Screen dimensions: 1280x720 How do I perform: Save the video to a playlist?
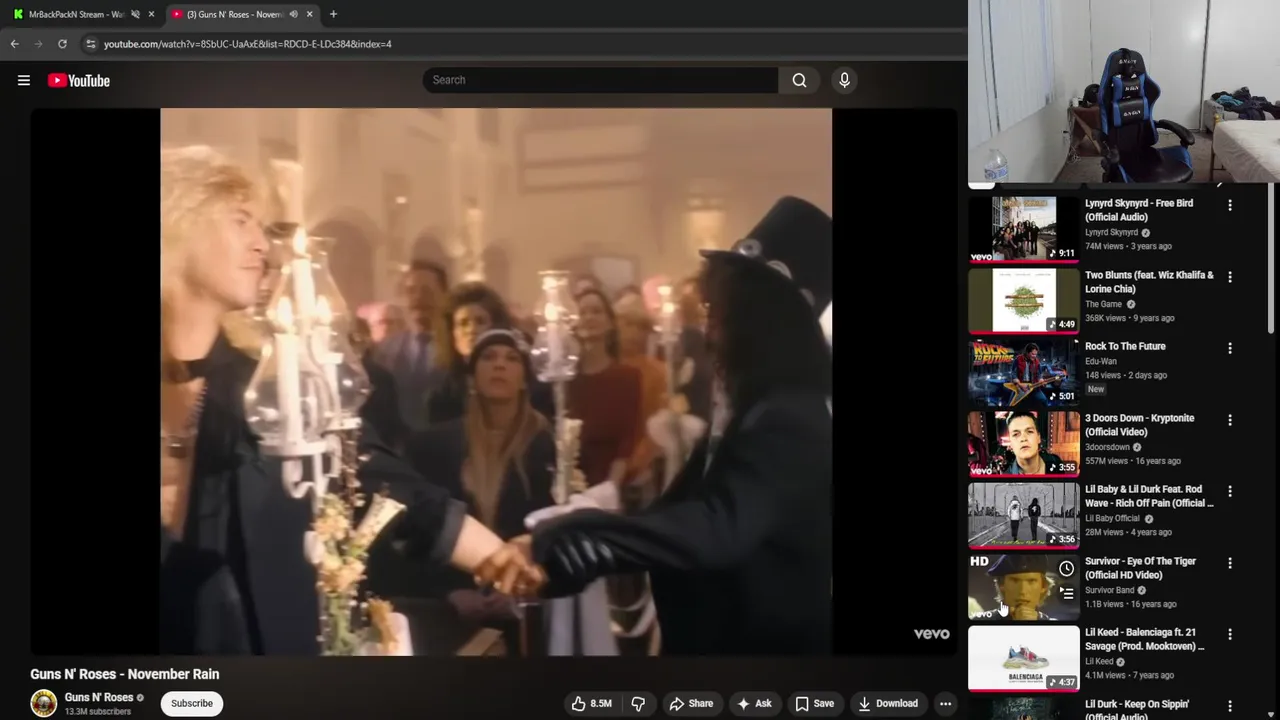pos(814,704)
